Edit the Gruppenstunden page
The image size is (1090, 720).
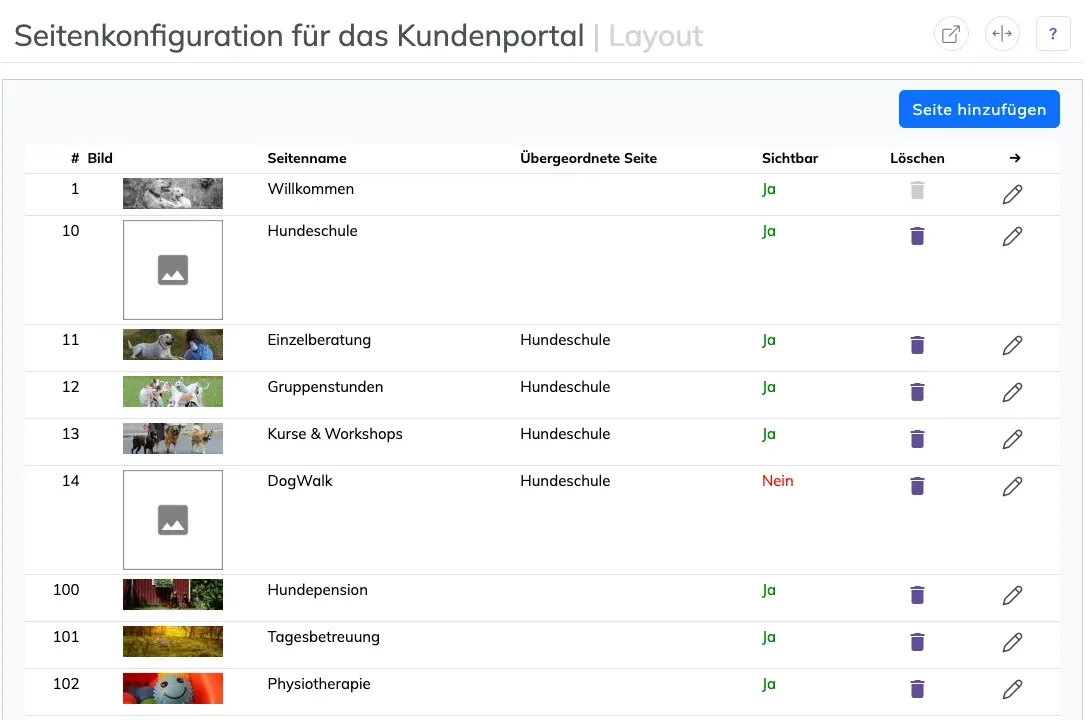click(x=1012, y=393)
